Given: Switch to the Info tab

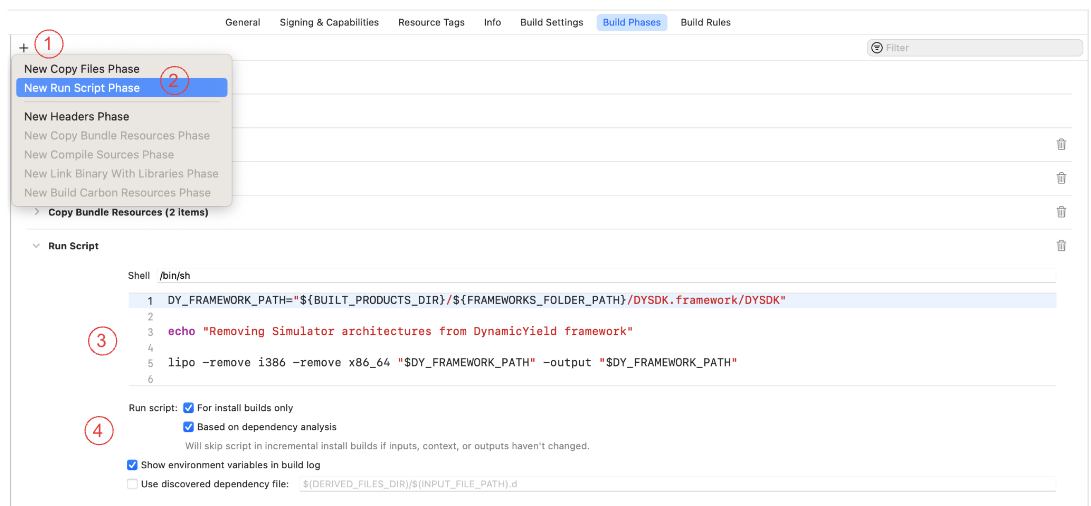Looking at the screenshot, I should 493,22.
